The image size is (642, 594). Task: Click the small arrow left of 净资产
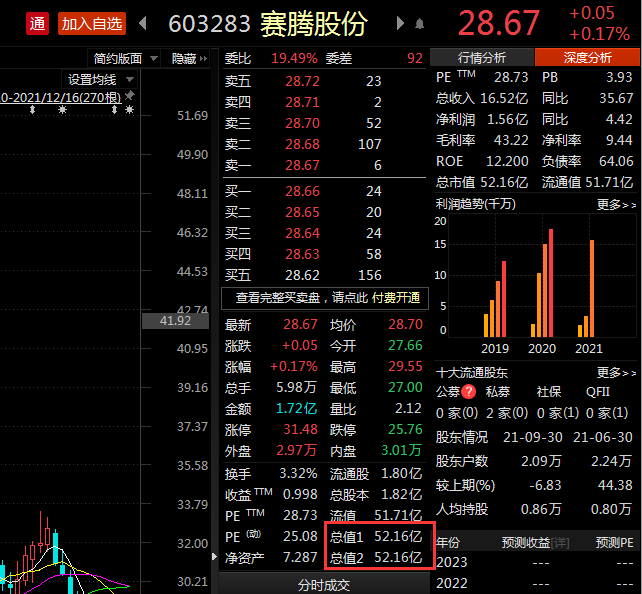pos(215,556)
